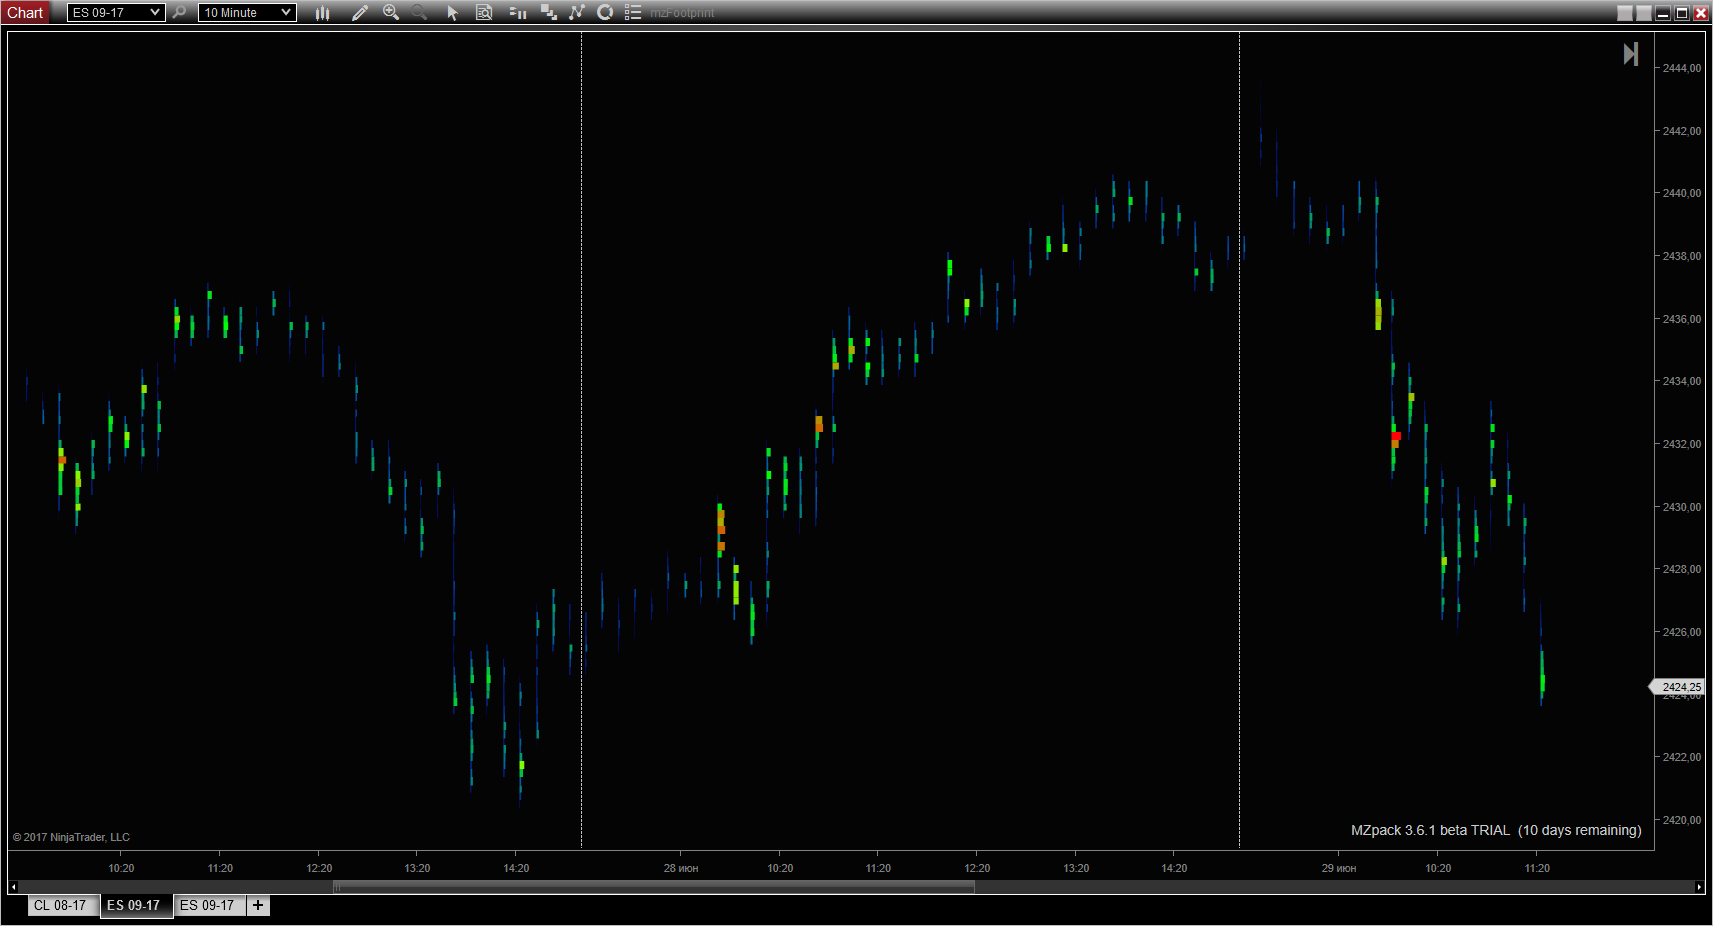Select the second ES 09-17 tab

207,905
